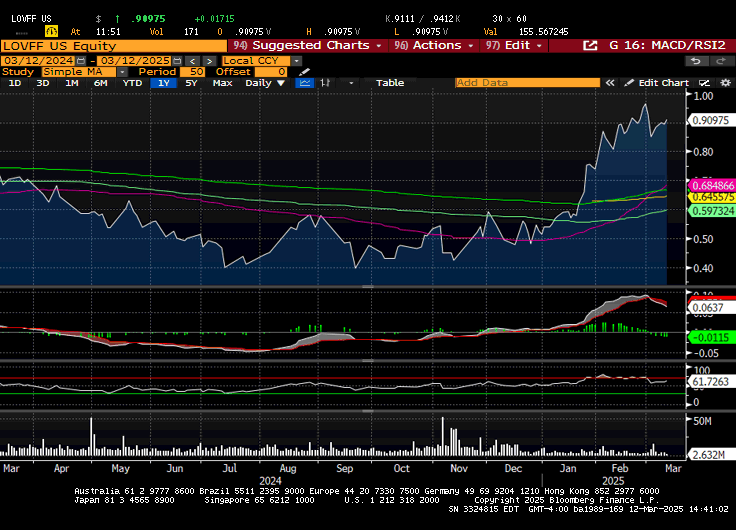Viewport: 736px width, 530px height.
Task: Click the price/MACD pane divider handle
Action: click(368, 287)
